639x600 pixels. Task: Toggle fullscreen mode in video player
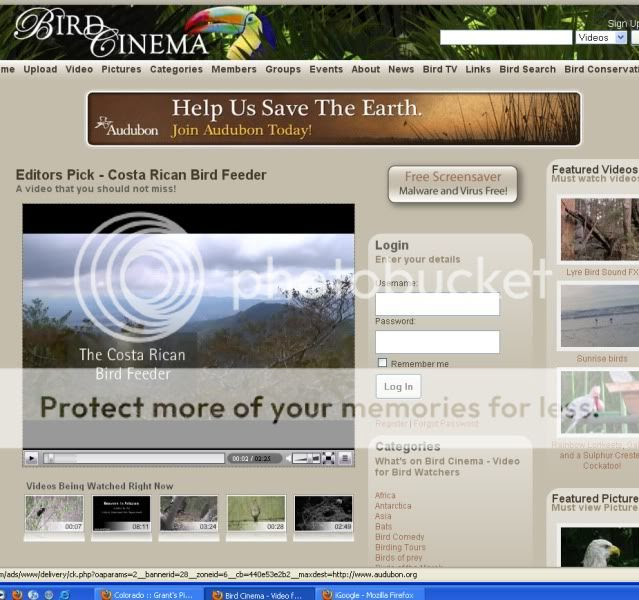(328, 459)
